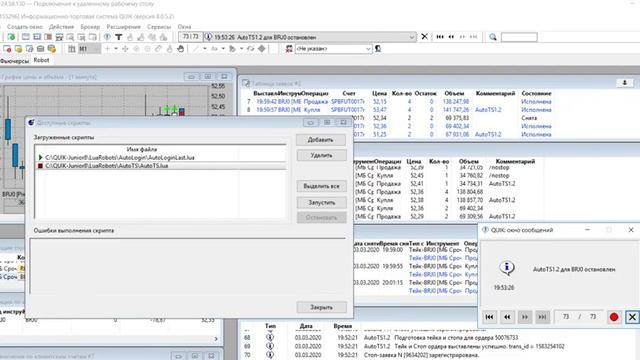640x360 pixels.
Task: Jump to first message in QUIK message window
Action: pos(489,317)
